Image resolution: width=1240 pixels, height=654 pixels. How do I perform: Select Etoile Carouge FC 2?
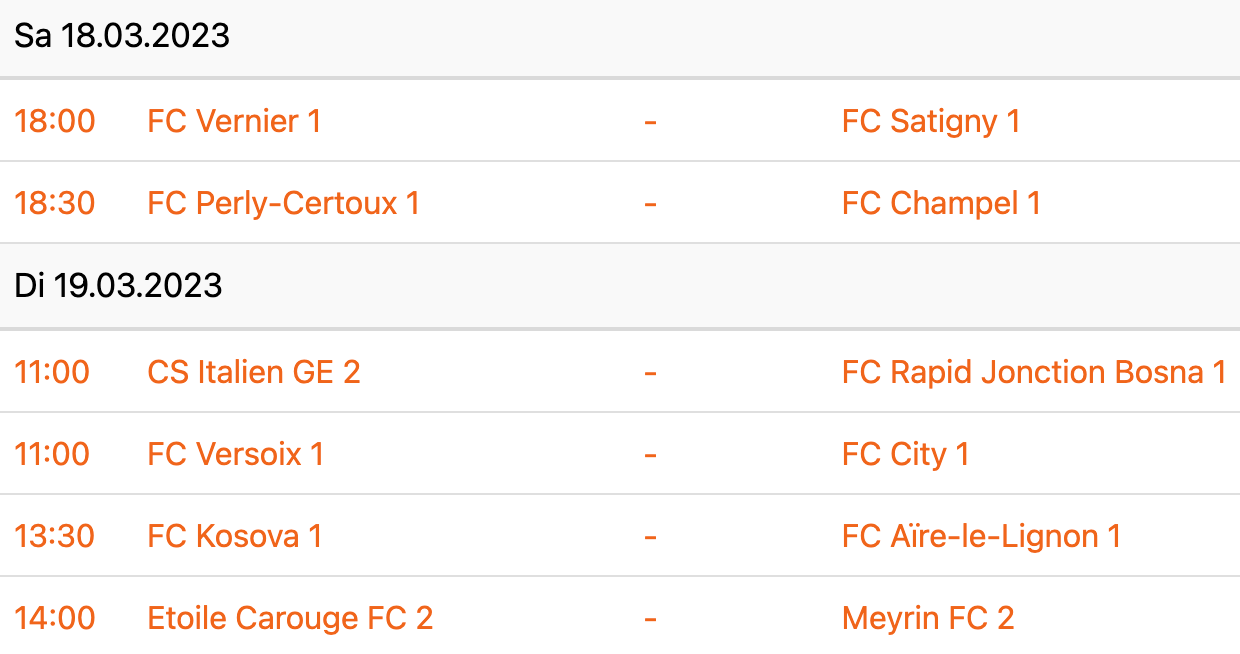pyautogui.click(x=290, y=618)
